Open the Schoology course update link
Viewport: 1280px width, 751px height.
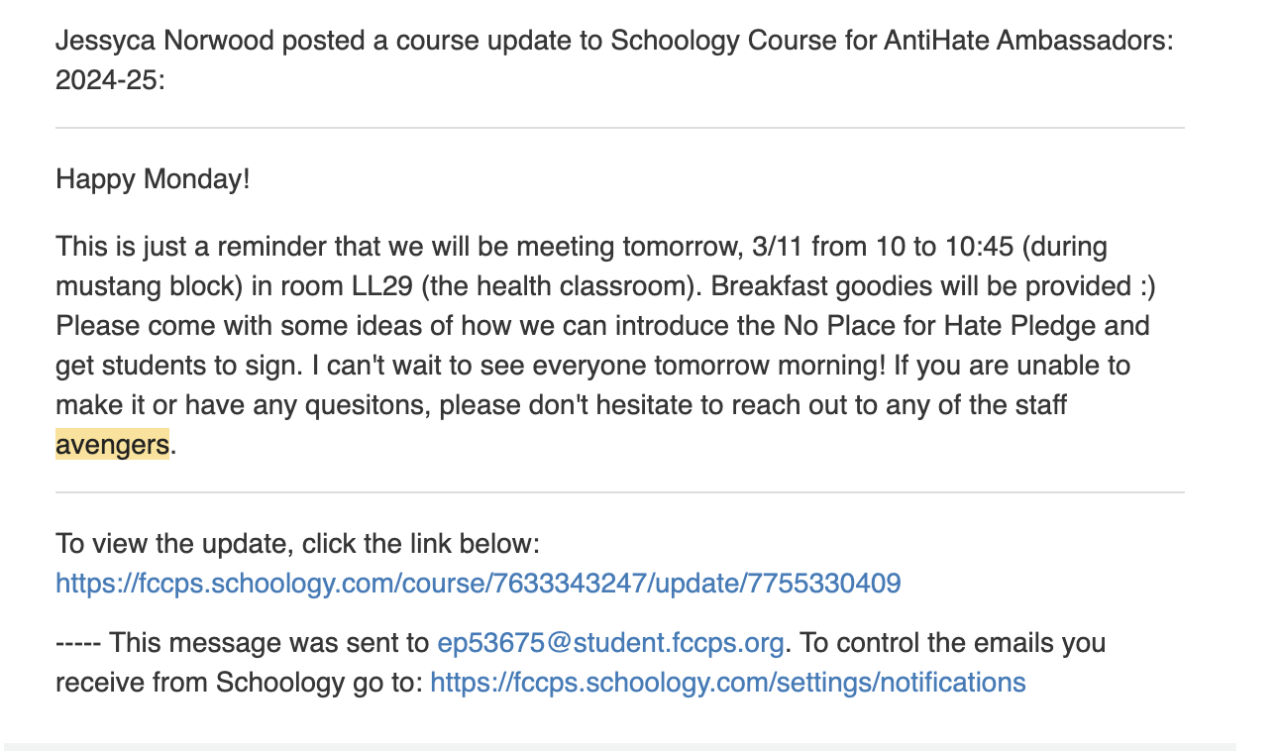point(478,583)
